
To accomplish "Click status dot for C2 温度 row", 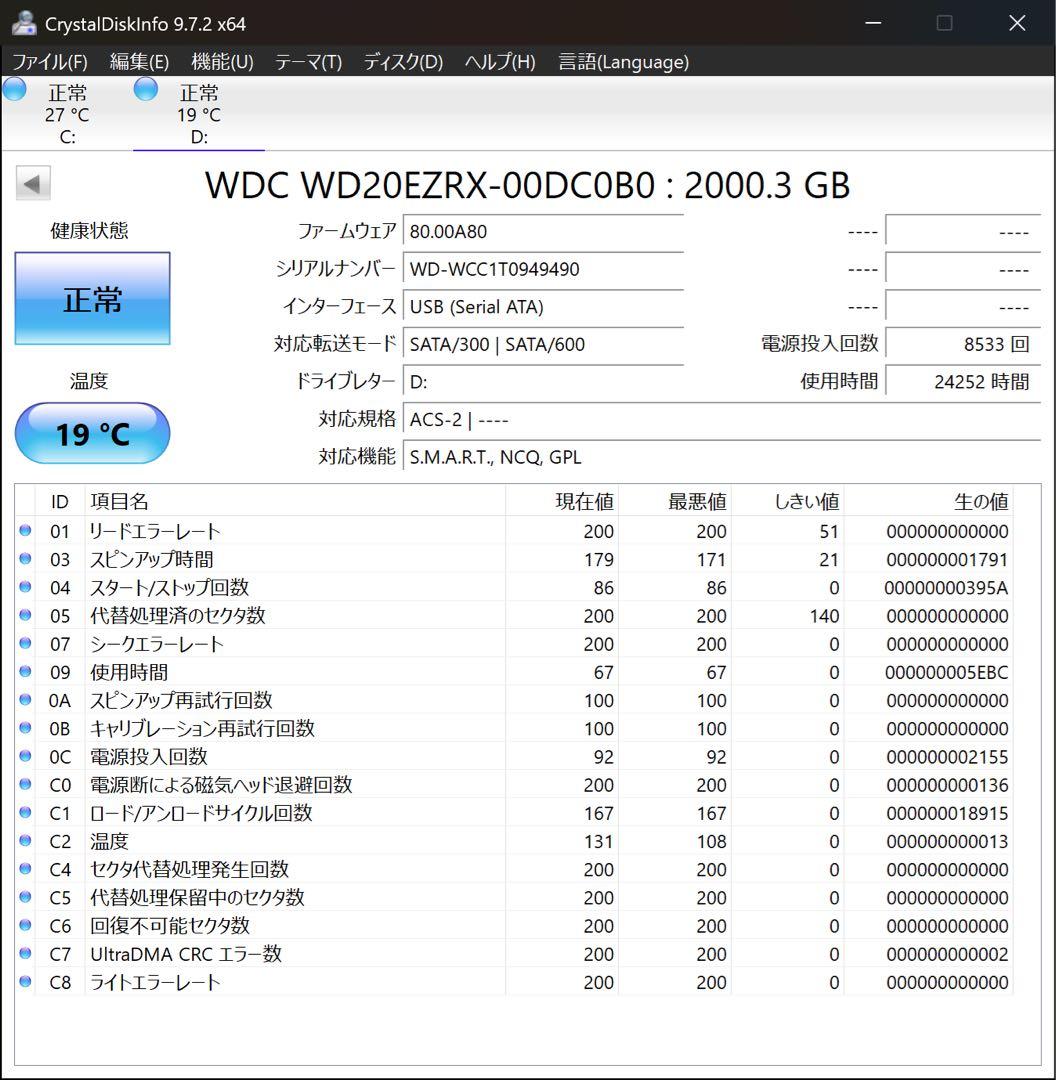I will tap(25, 841).
